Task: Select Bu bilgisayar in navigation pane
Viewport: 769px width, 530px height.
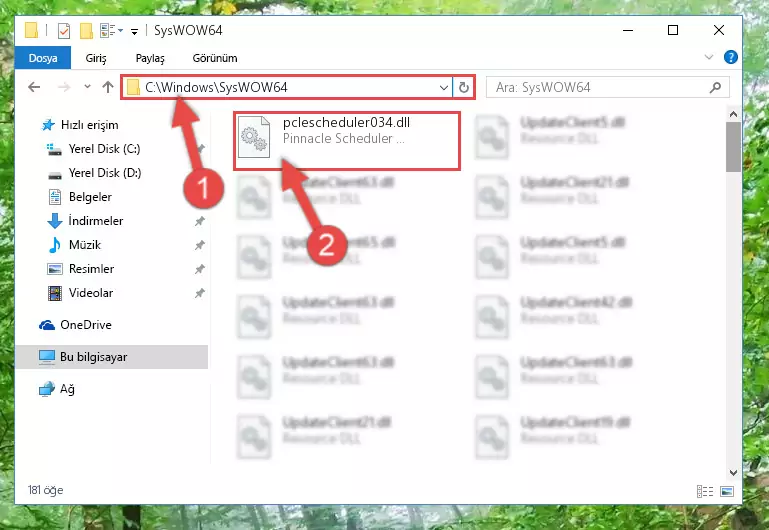Action: pos(112,357)
